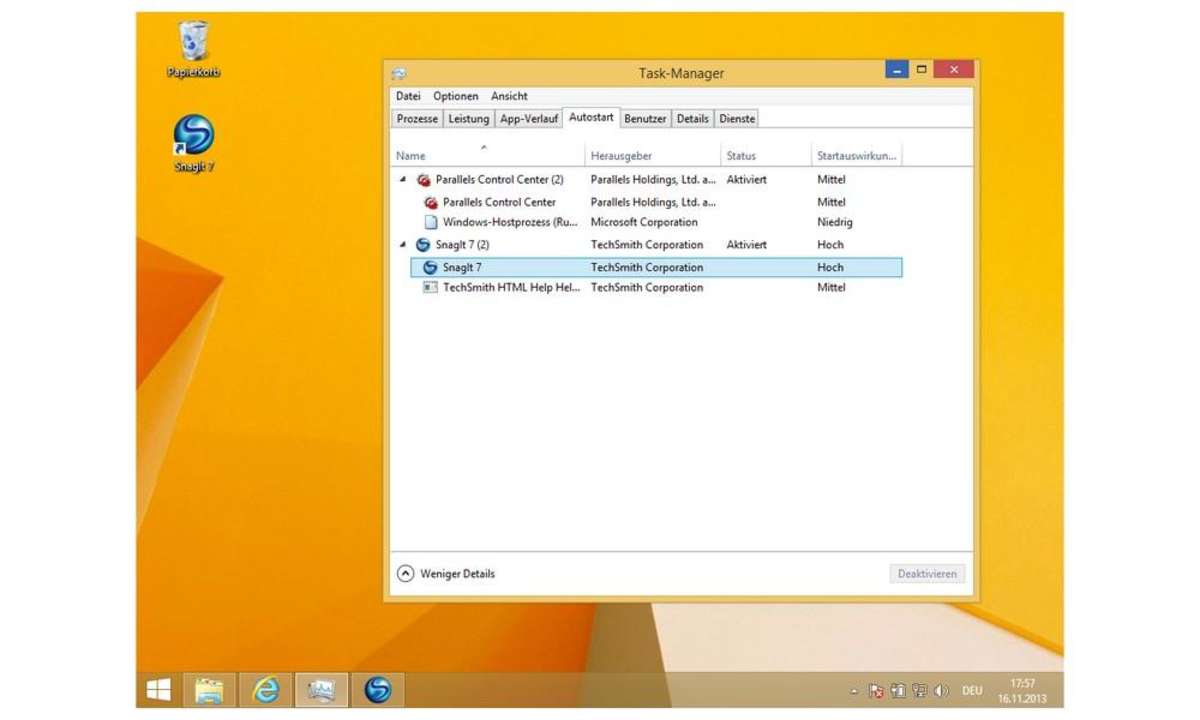
Task: Select the SnagIt 7 desktop shortcut
Action: click(193, 144)
